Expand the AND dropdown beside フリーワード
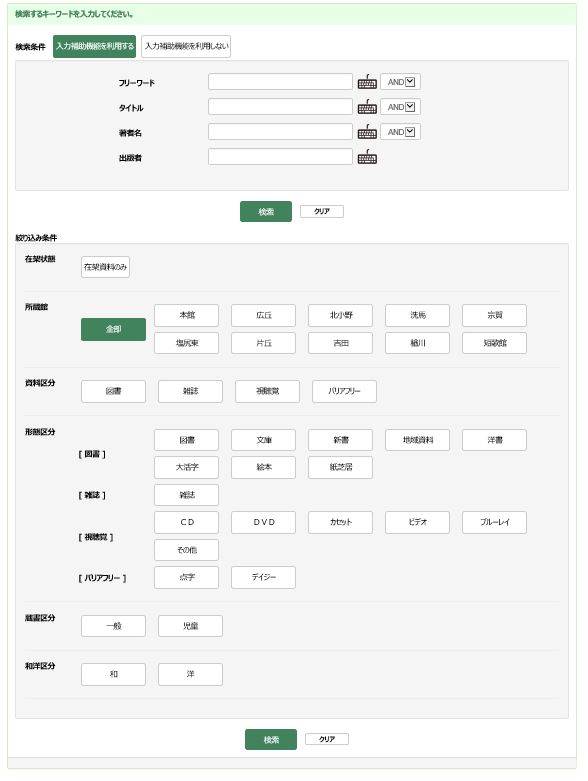 400,82
